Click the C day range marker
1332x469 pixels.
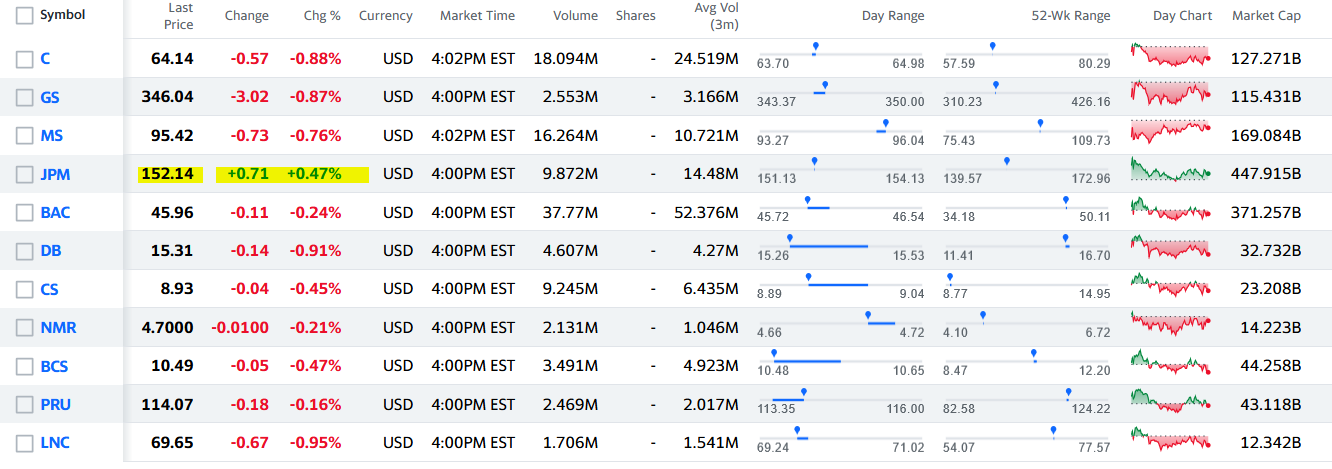click(x=815, y=46)
